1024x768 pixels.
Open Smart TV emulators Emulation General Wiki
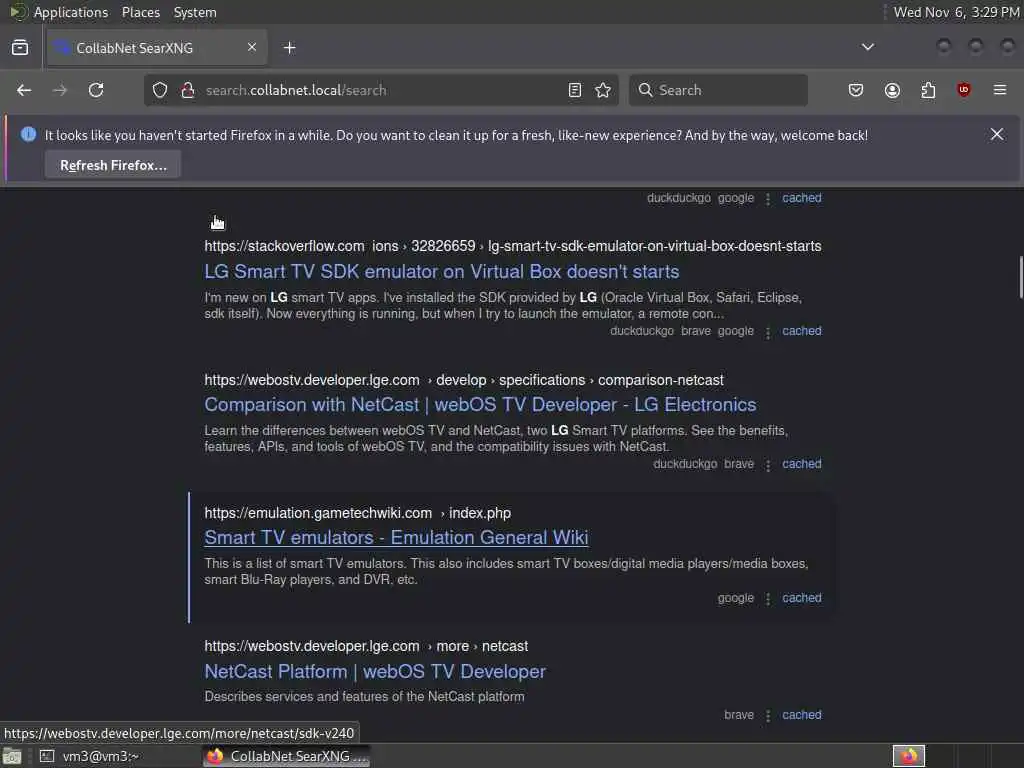click(x=396, y=537)
